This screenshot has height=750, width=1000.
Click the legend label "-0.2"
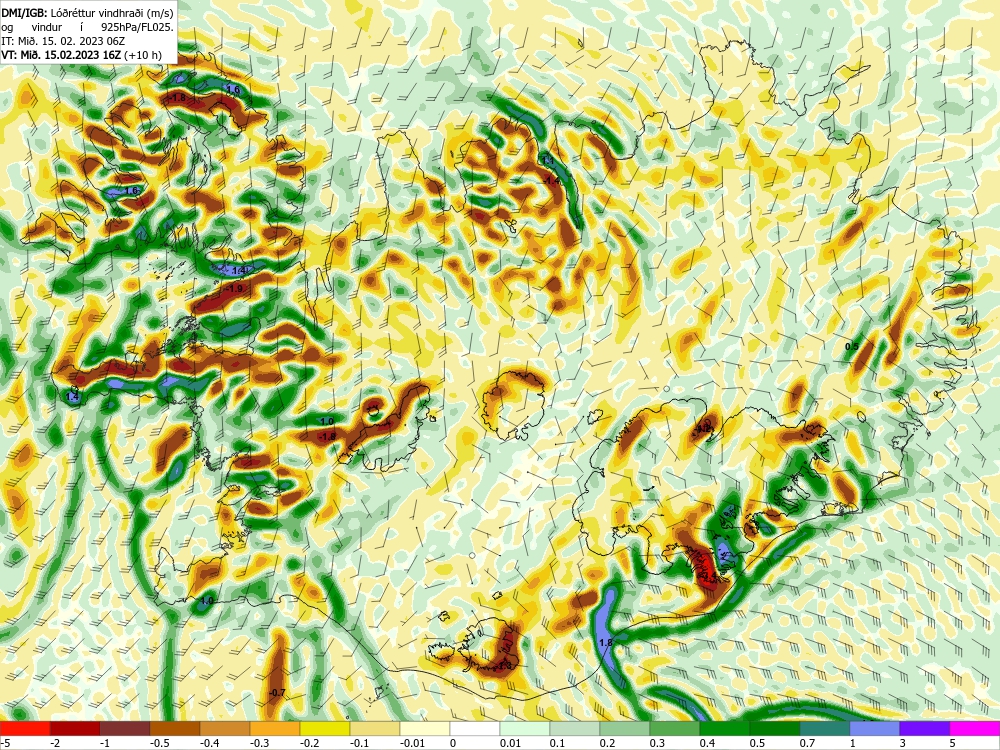pyautogui.click(x=308, y=743)
